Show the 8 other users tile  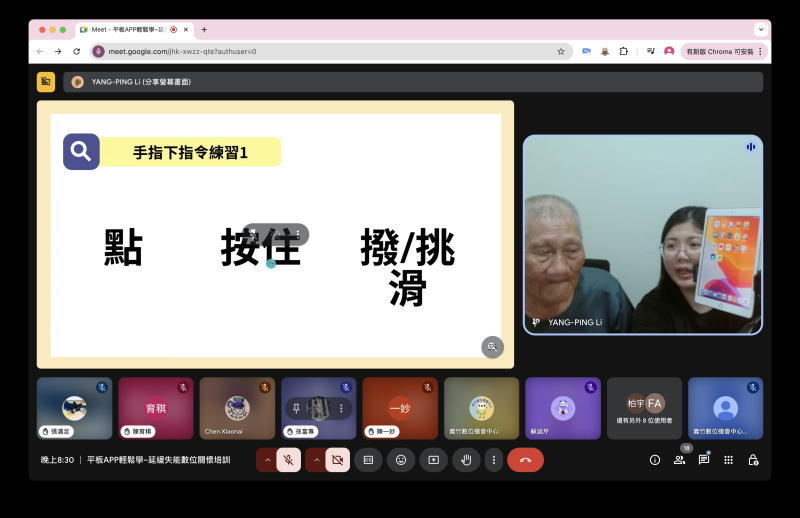click(644, 408)
